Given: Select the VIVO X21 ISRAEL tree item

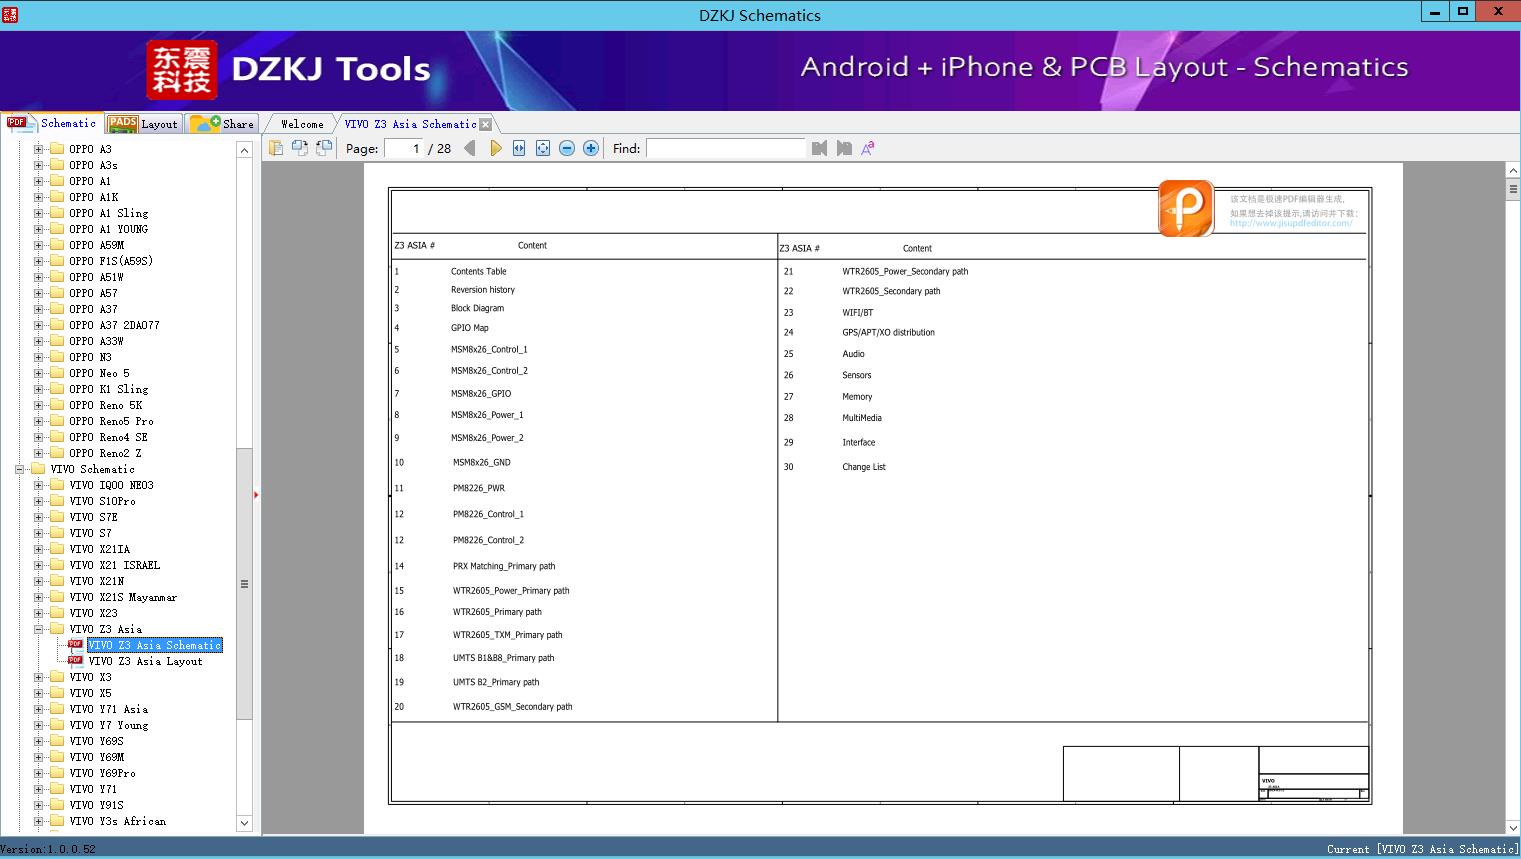Looking at the screenshot, I should click(x=114, y=565).
